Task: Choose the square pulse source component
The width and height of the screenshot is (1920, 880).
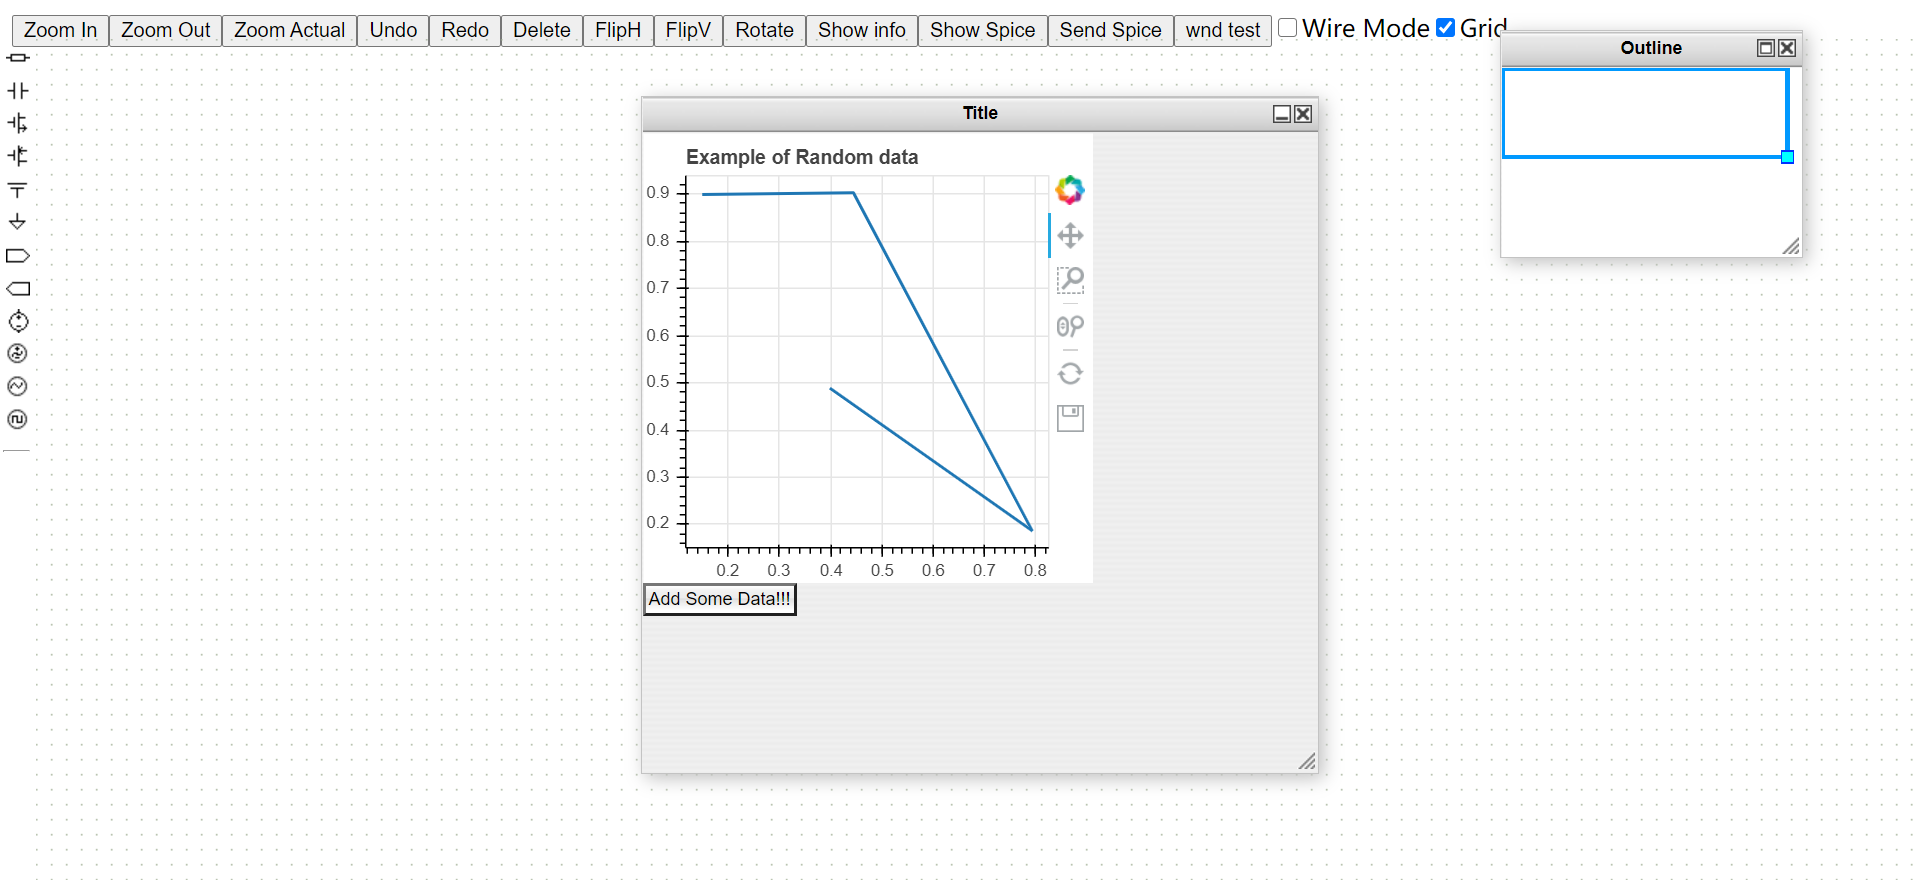Action: 17,420
